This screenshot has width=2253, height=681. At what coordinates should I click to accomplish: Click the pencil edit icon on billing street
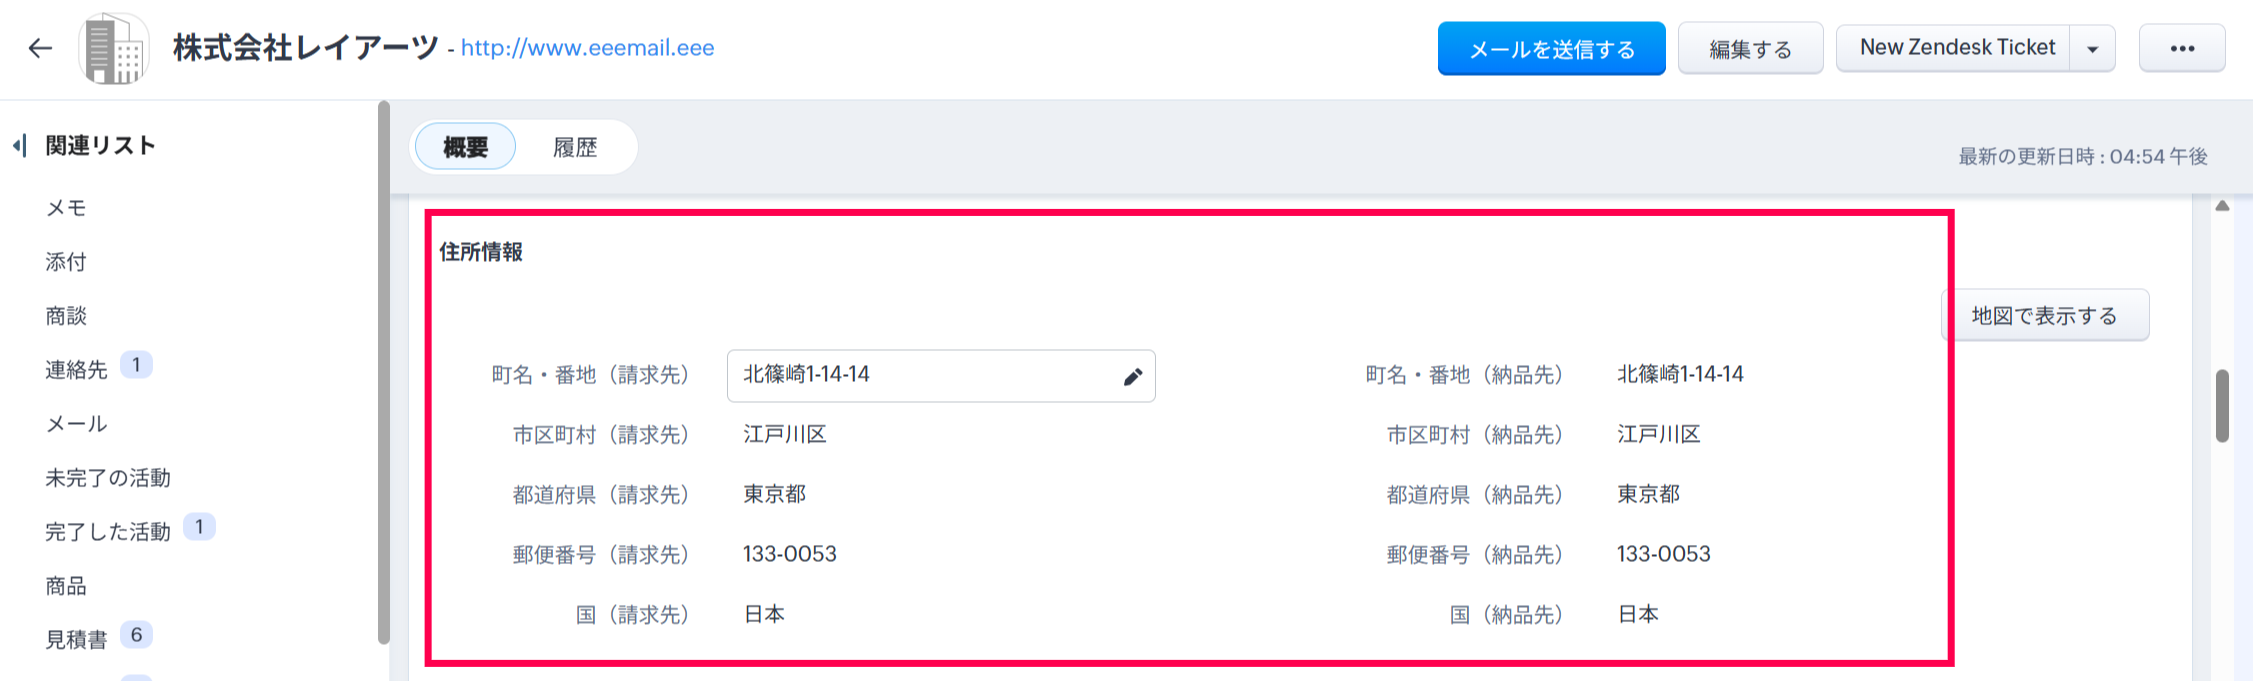[x=1132, y=376]
